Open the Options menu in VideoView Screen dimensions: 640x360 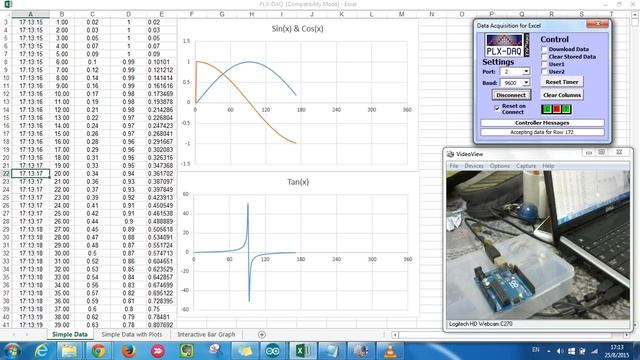tap(500, 166)
